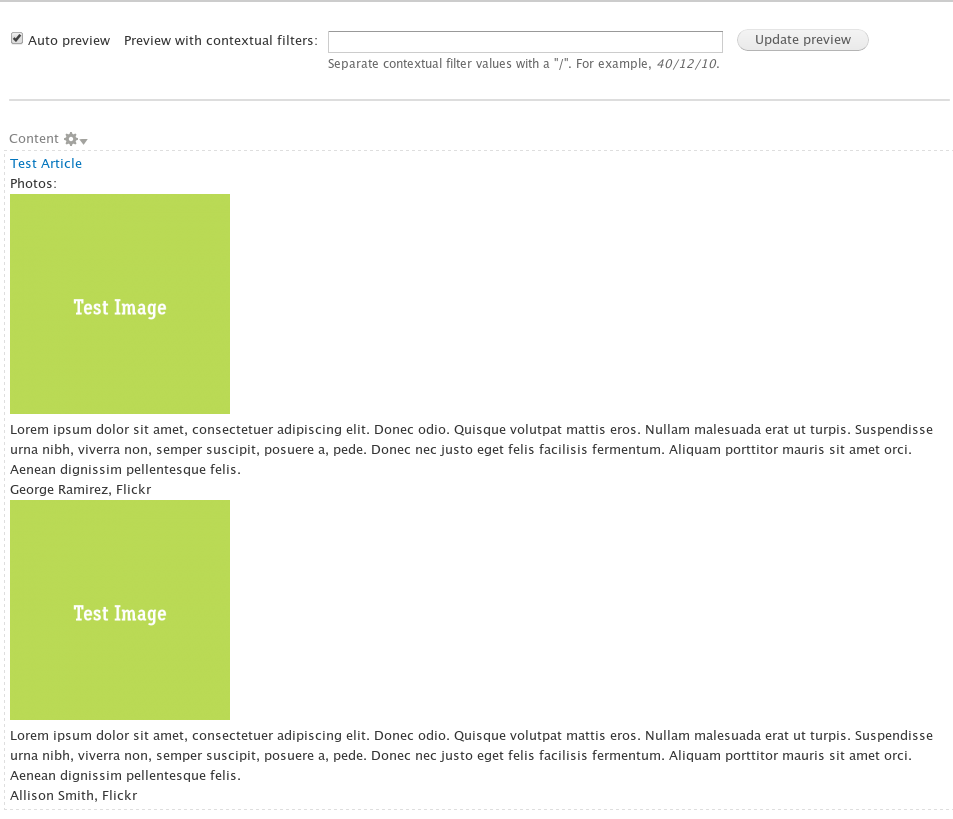Click the Allison Smith, Flickr credit text
953x819 pixels.
[74, 796]
